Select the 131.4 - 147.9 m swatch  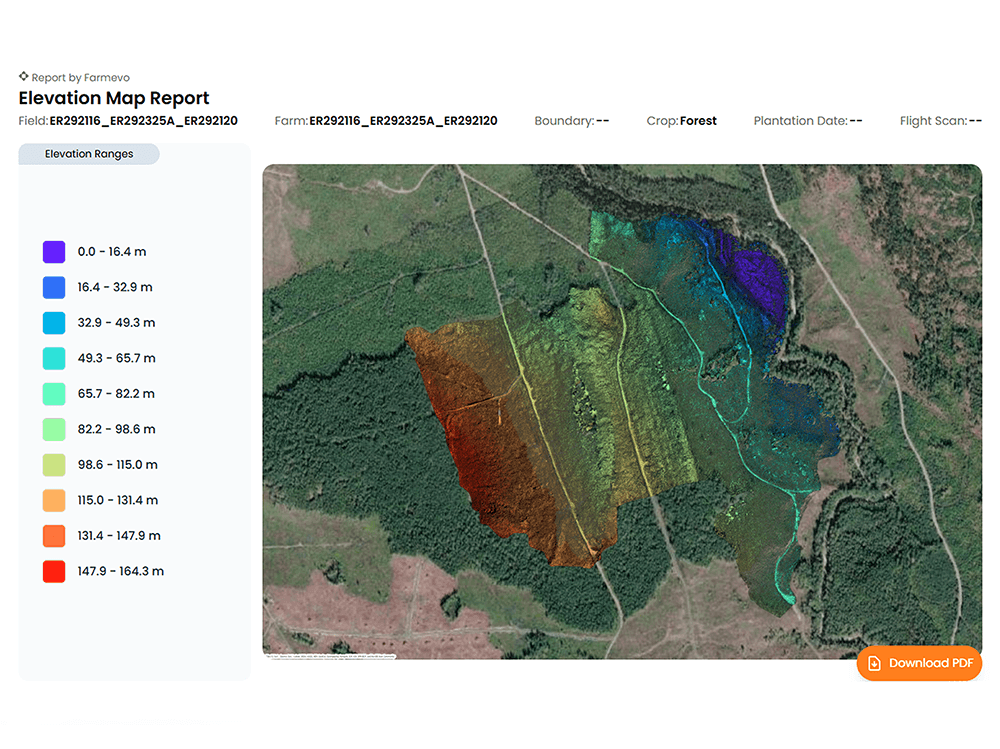click(x=54, y=536)
